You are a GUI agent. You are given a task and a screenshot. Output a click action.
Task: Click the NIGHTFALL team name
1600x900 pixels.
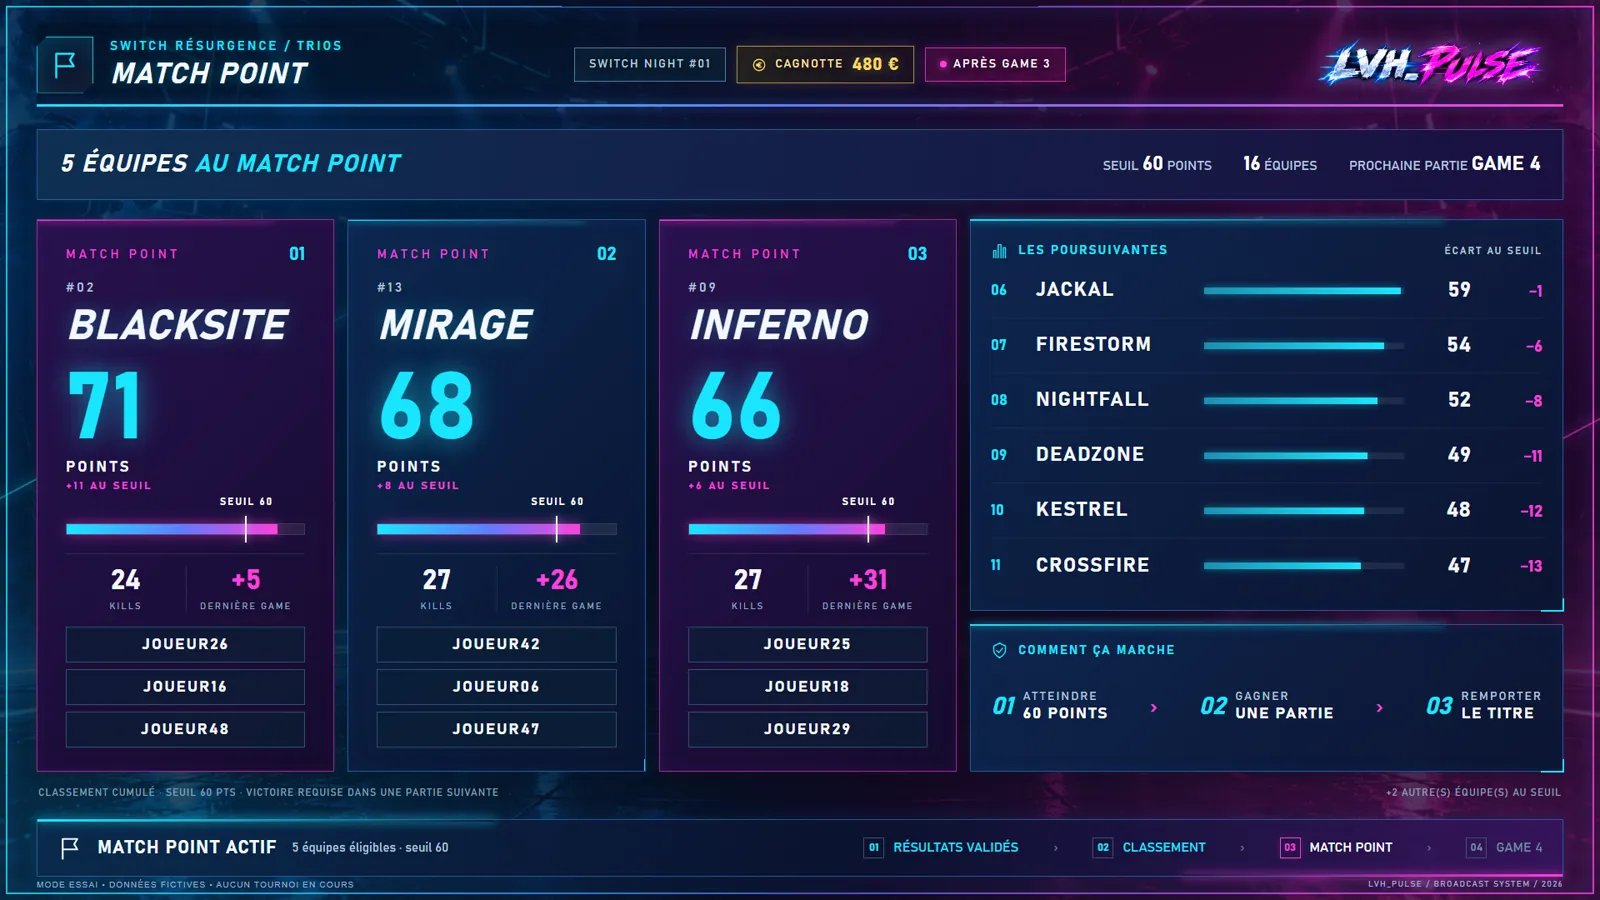point(1092,400)
